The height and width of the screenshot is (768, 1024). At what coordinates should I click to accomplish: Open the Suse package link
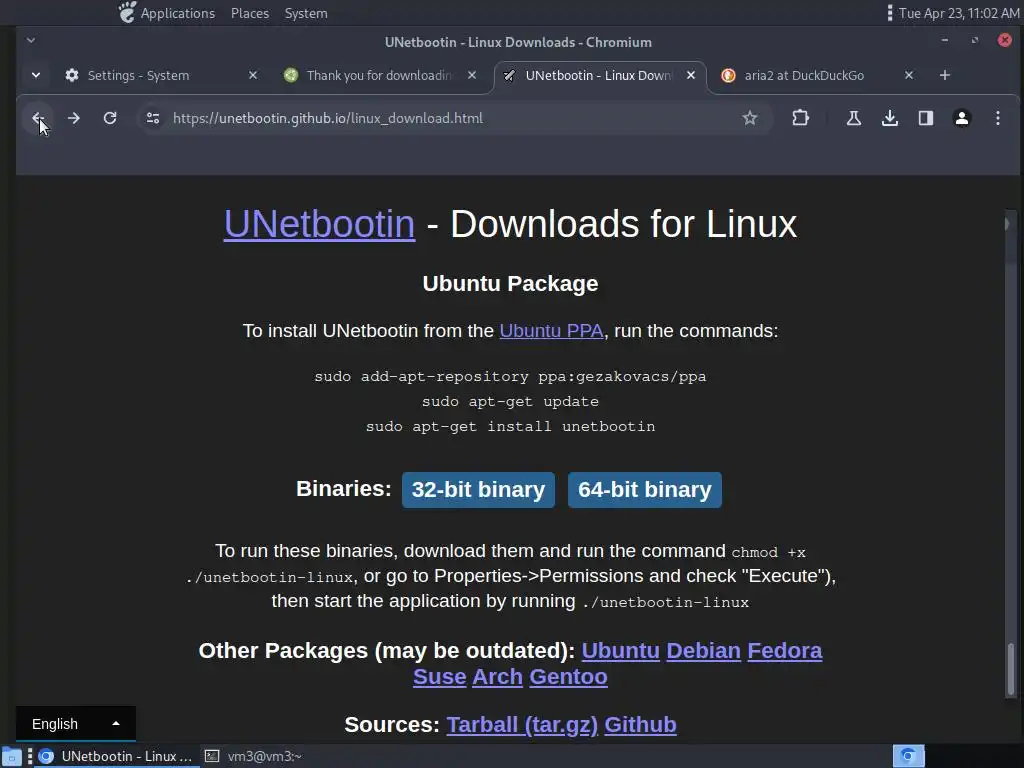pyautogui.click(x=440, y=677)
